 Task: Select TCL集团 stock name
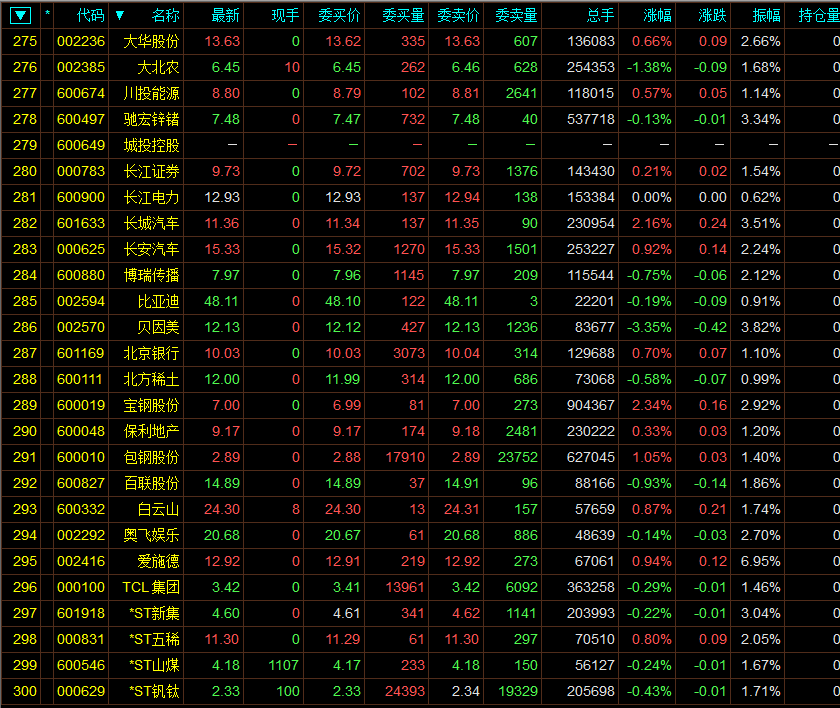click(x=151, y=588)
